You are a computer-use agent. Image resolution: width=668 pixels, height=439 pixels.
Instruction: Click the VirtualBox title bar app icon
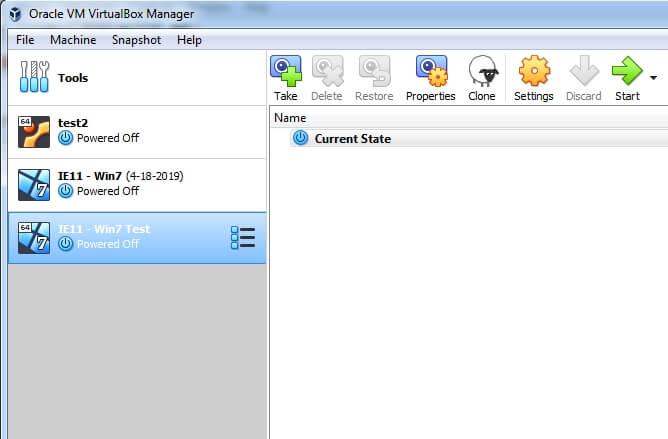(15, 14)
